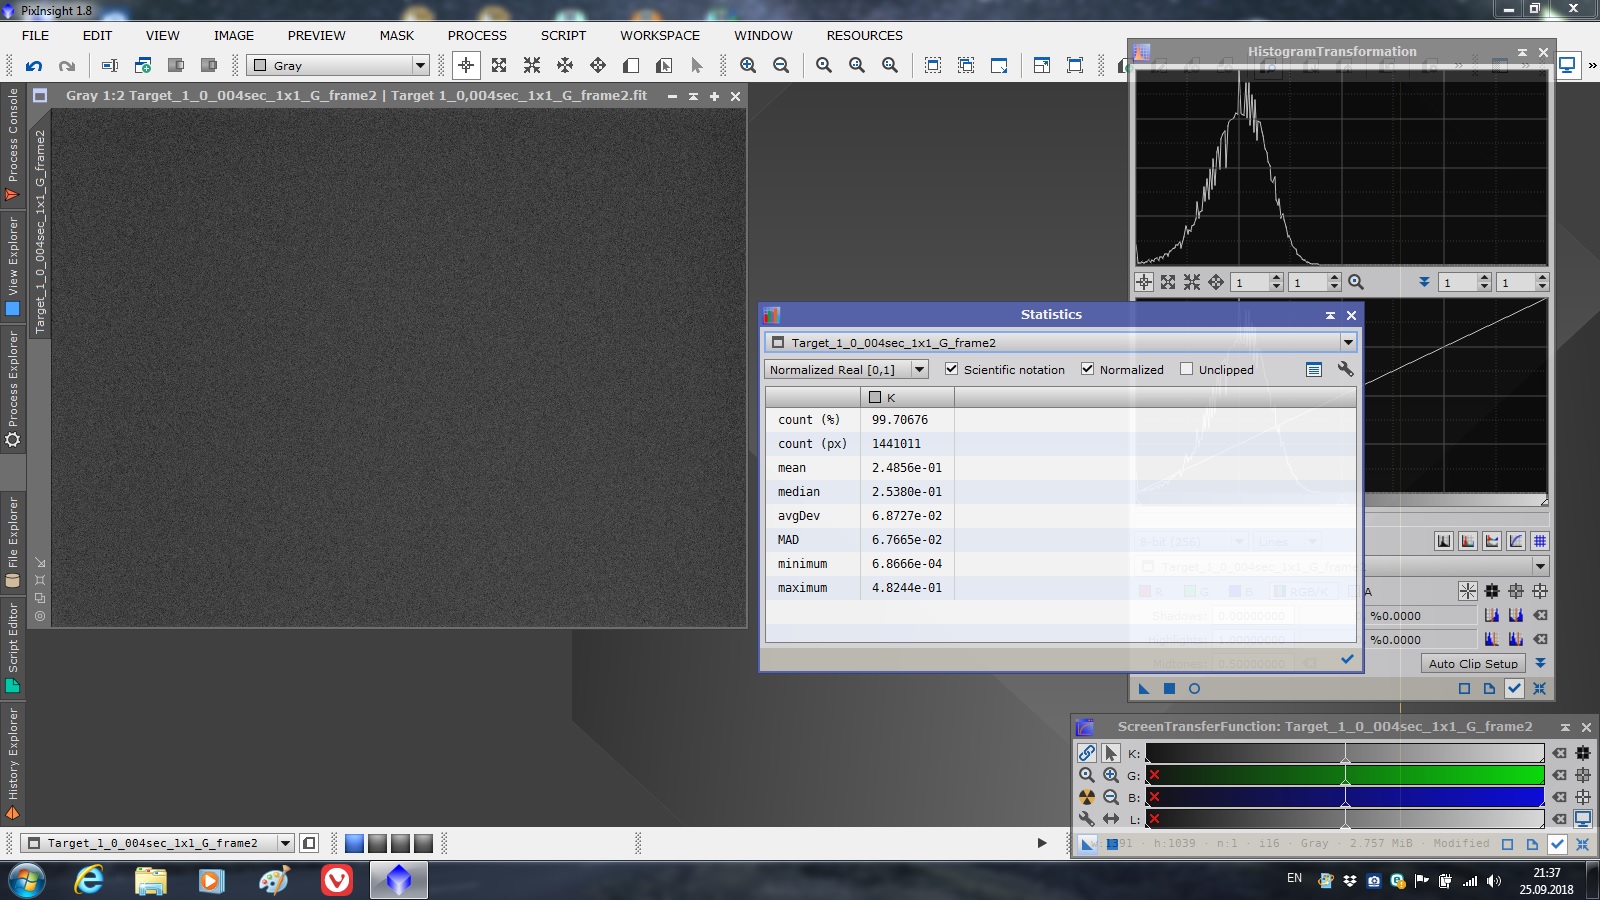Click Auto Clip Setup button
Screen dimensions: 1600x900
pos(1473,663)
